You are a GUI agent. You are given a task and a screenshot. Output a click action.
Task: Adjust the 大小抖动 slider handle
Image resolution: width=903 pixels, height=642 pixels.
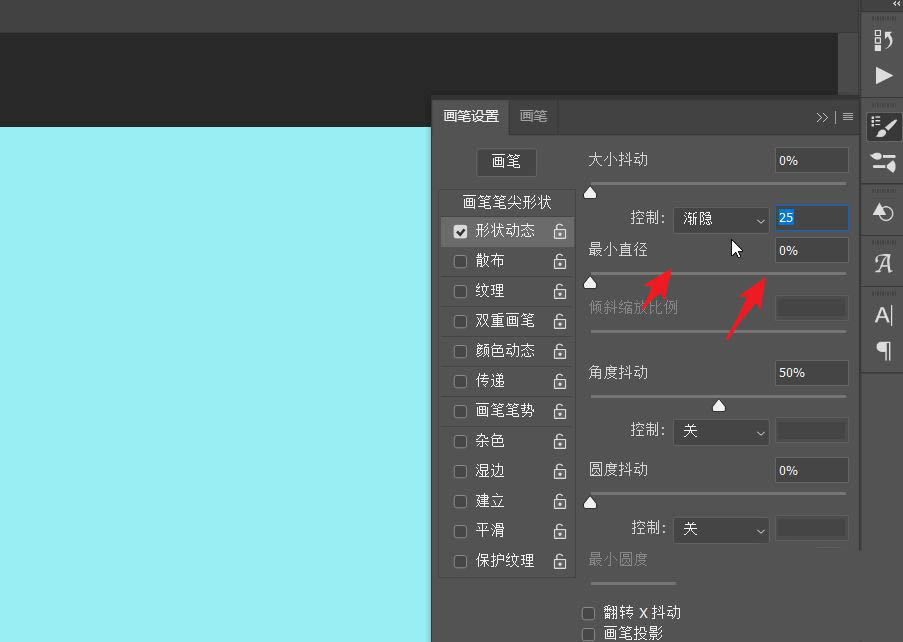tap(590, 192)
